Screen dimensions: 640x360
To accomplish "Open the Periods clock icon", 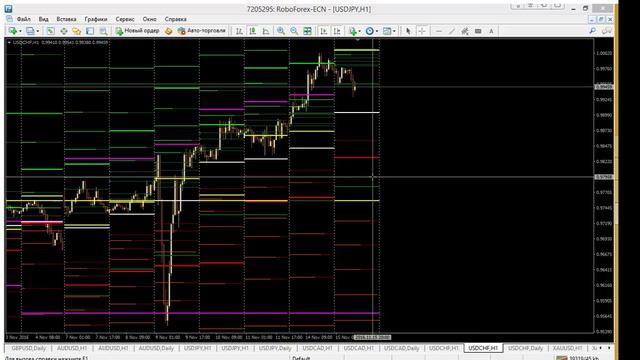I will 369,31.
